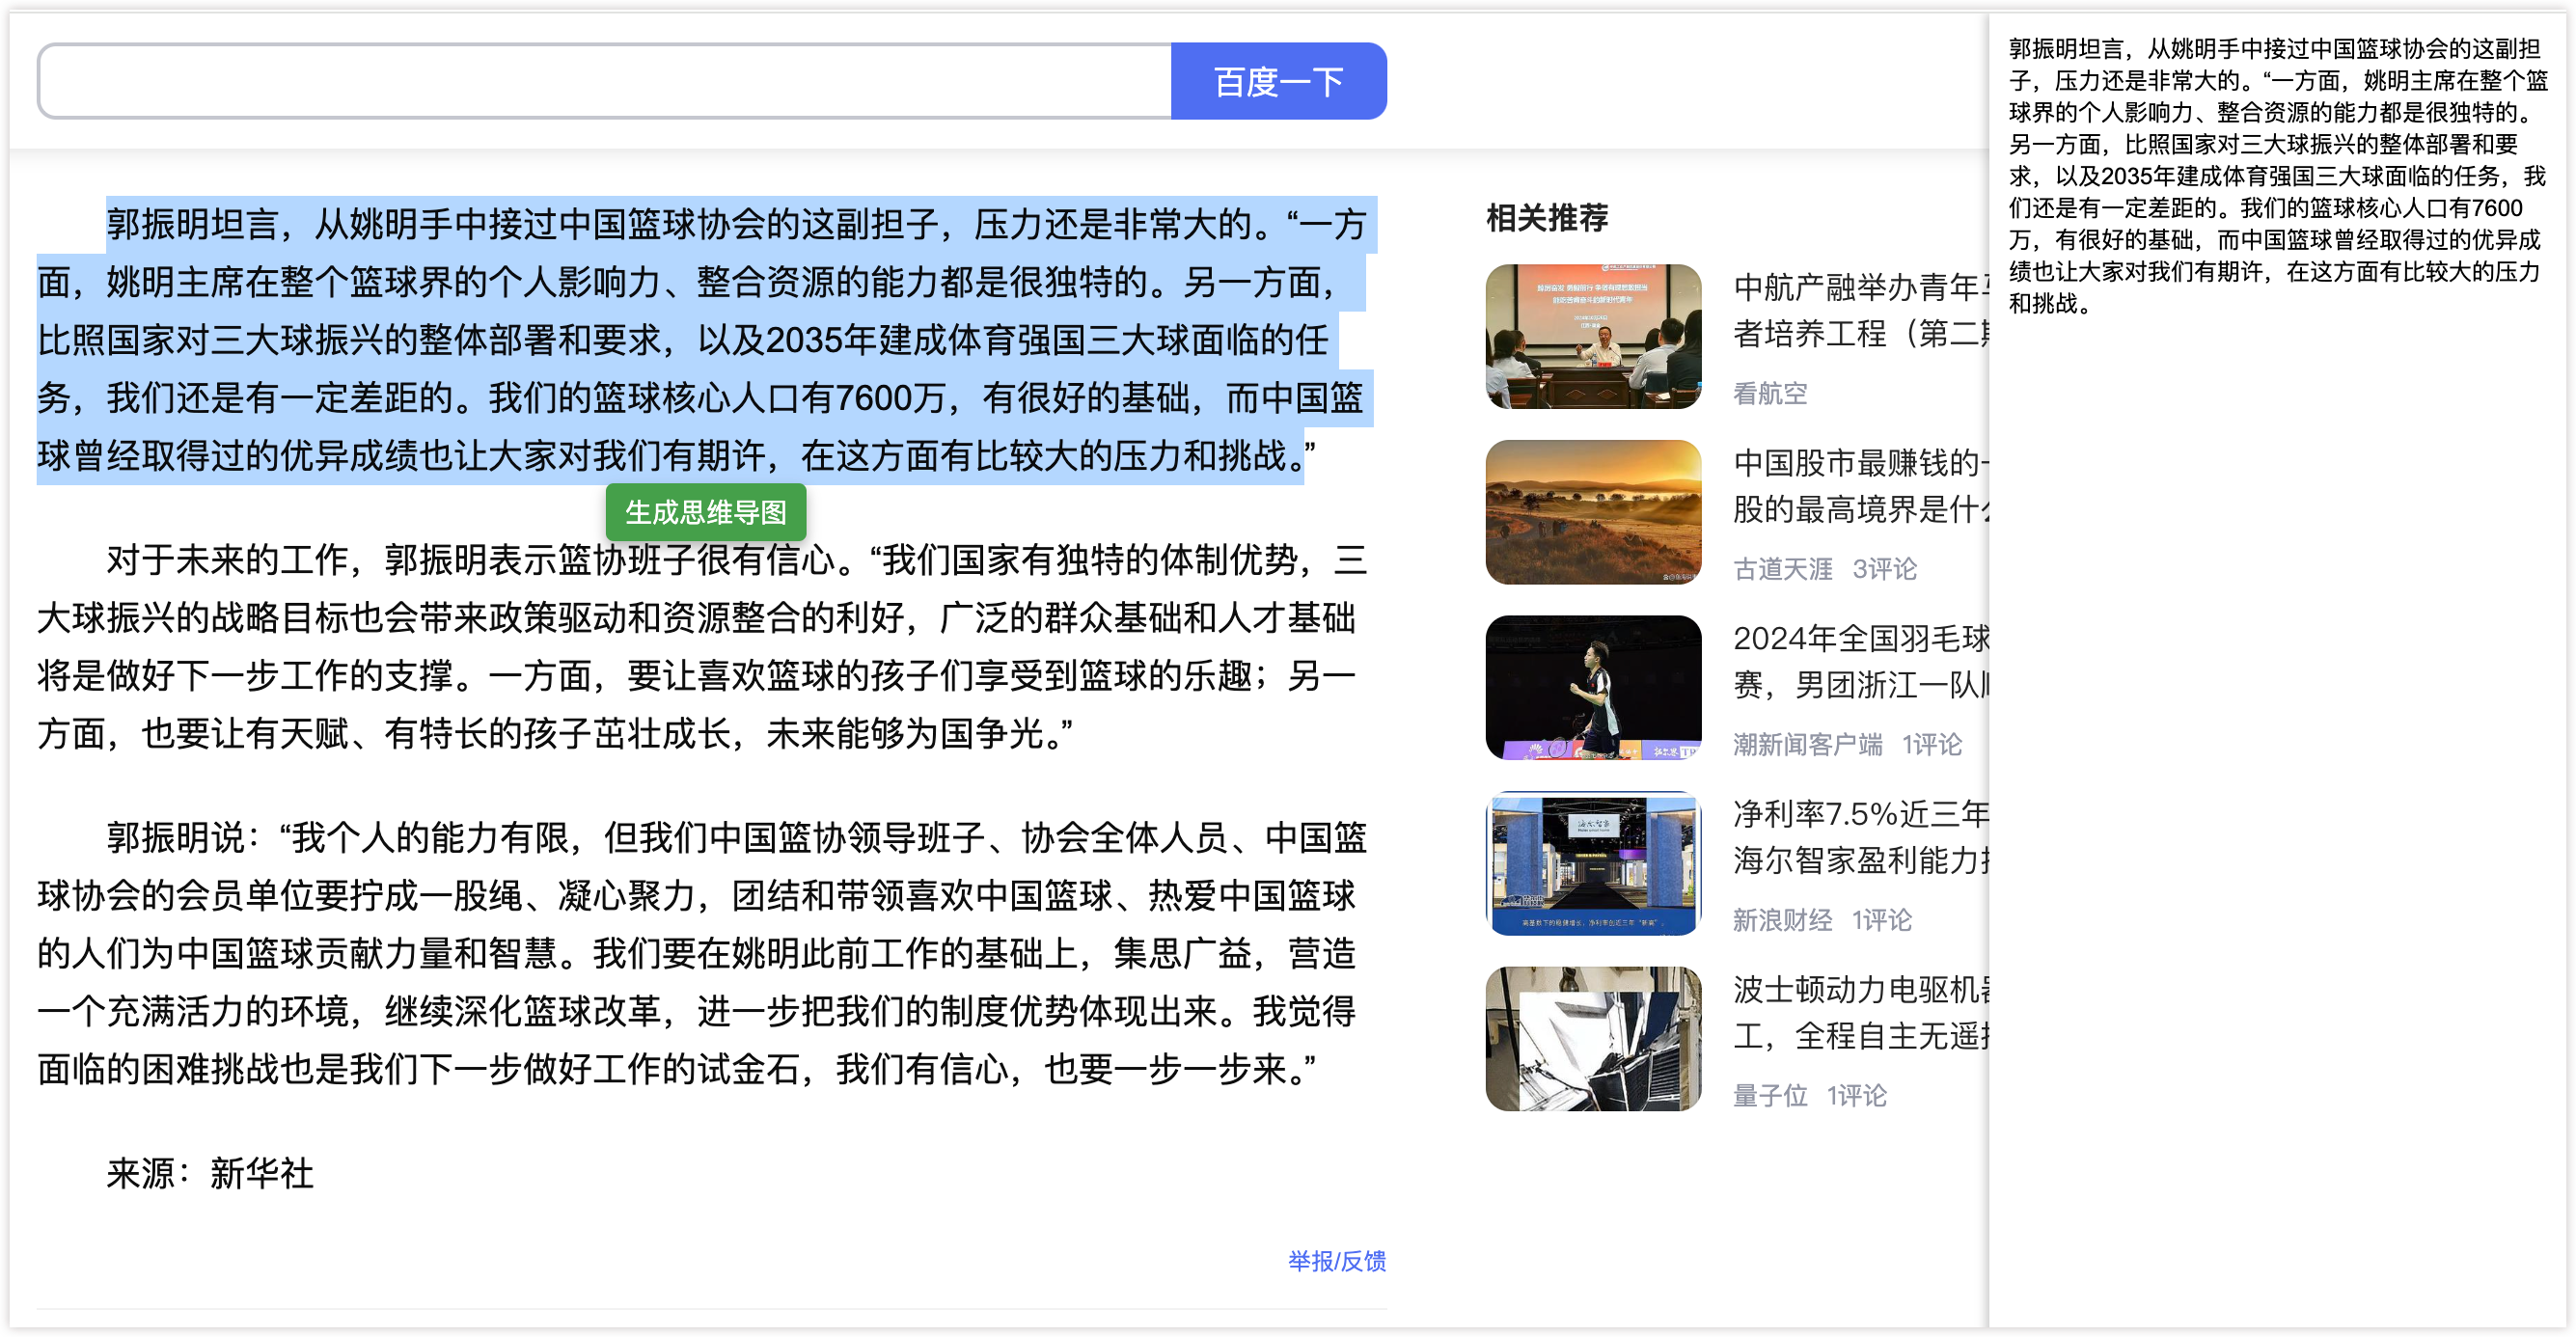Open the 举报/反馈 link

click(1336, 1261)
